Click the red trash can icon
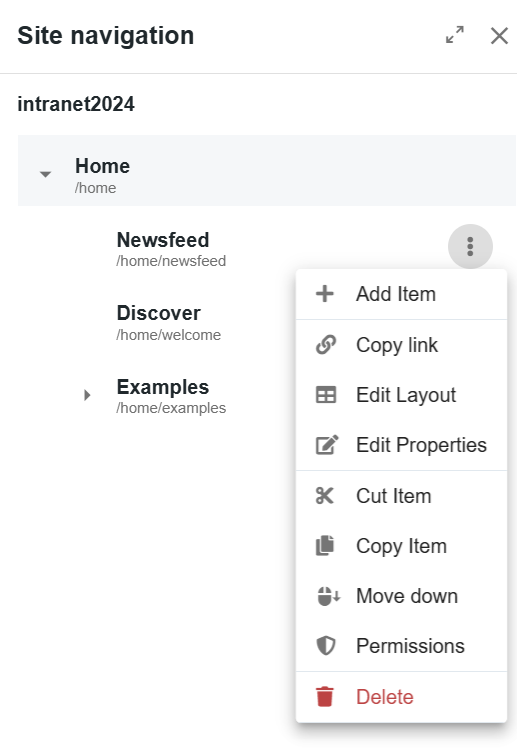The width and height of the screenshot is (517, 751). point(325,696)
